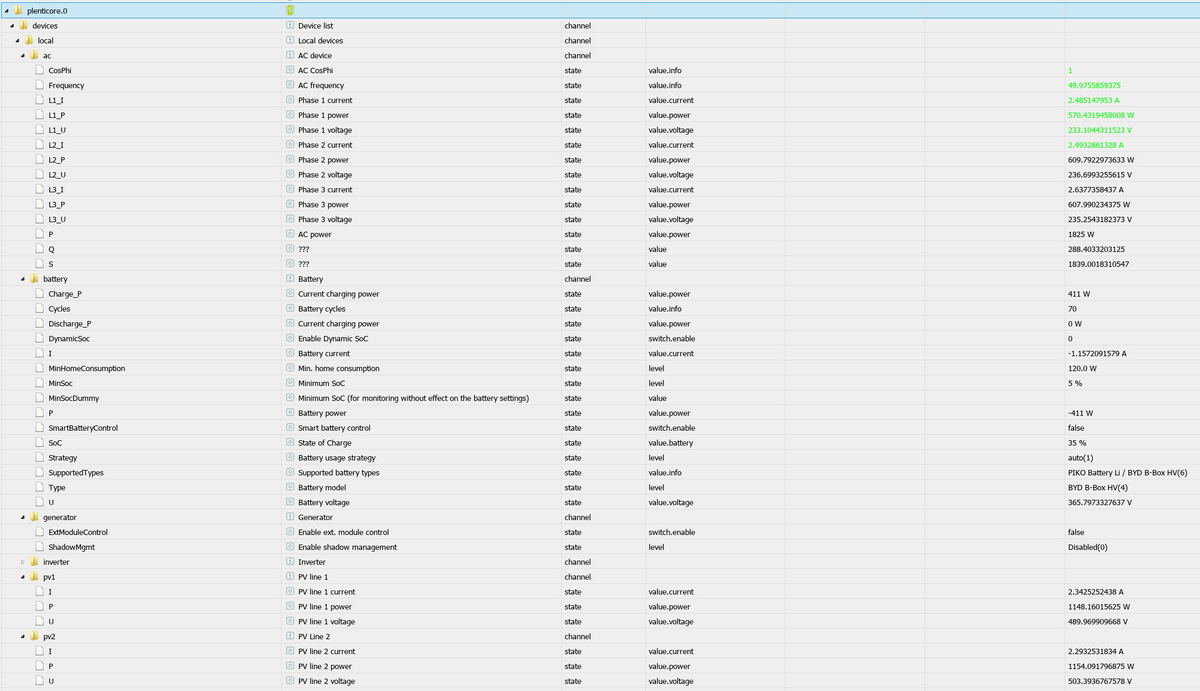The height and width of the screenshot is (691, 1200).
Task: Collapse the pv2 channel node
Action: pyautogui.click(x=22, y=636)
